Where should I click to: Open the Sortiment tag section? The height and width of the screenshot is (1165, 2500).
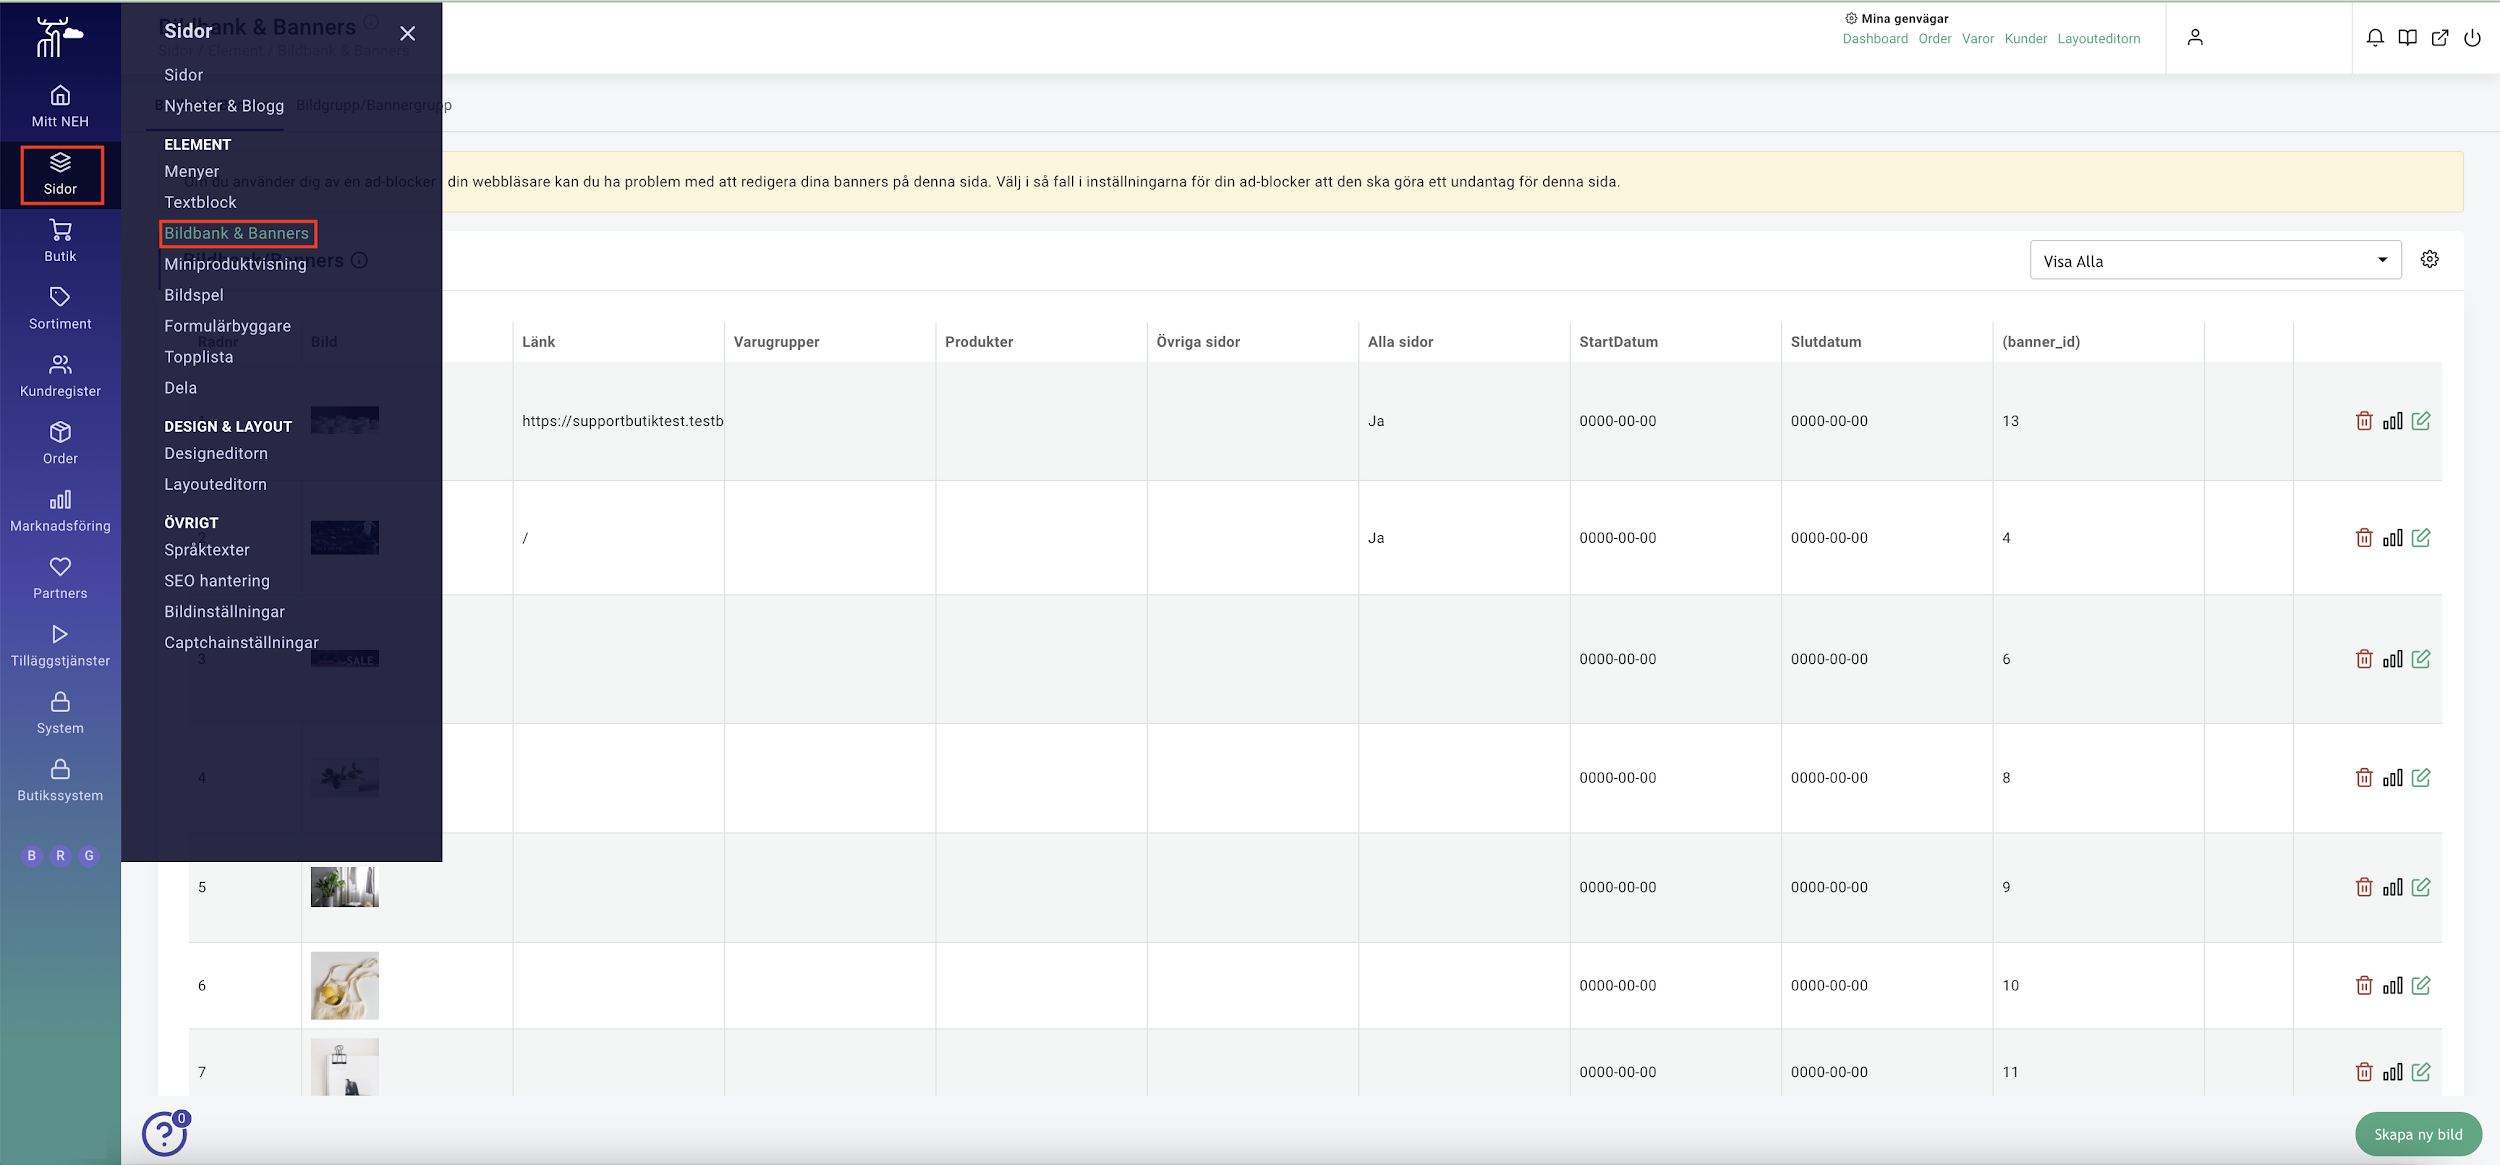click(x=60, y=309)
